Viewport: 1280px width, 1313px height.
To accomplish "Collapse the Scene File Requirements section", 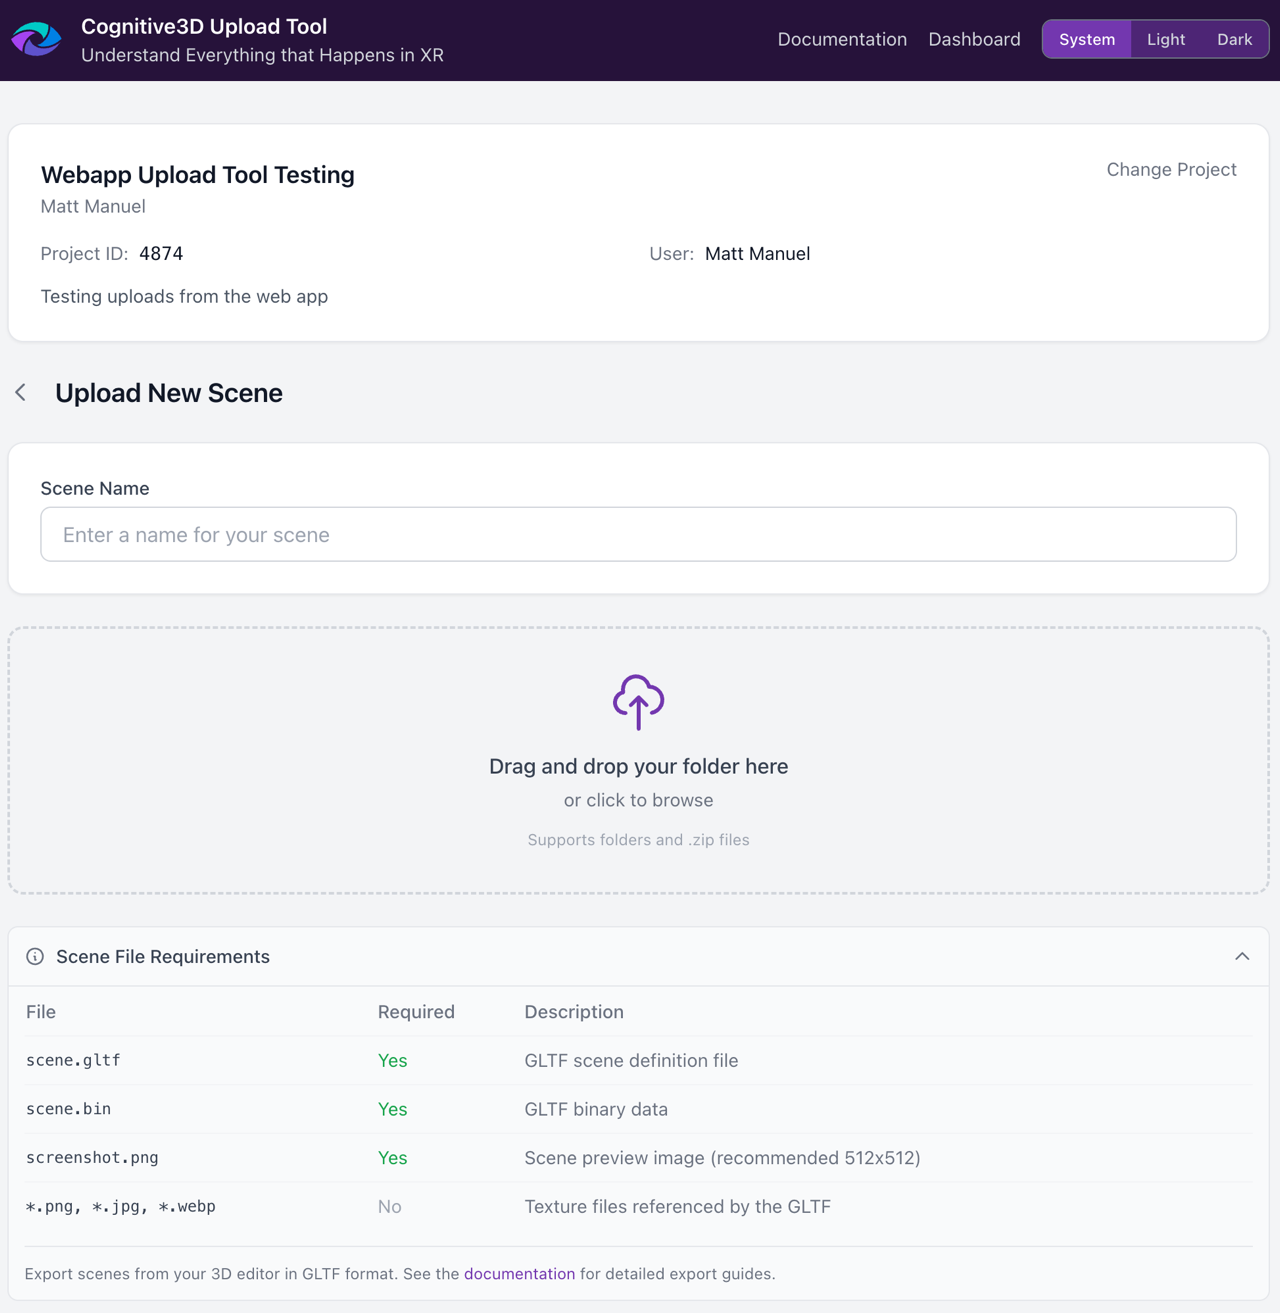I will tap(1241, 957).
